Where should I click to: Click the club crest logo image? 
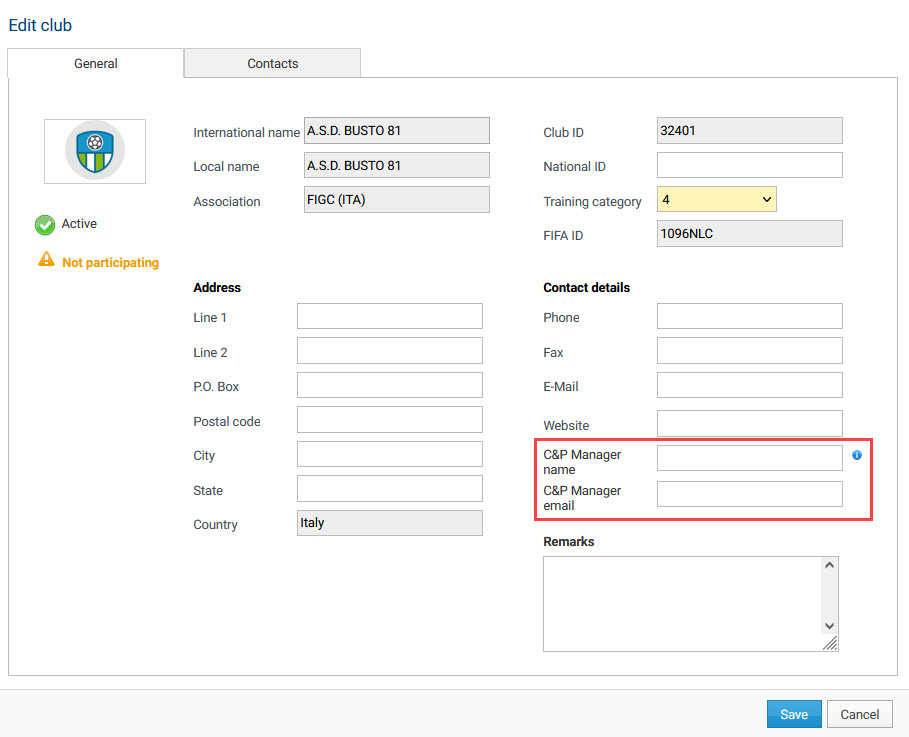coord(94,151)
